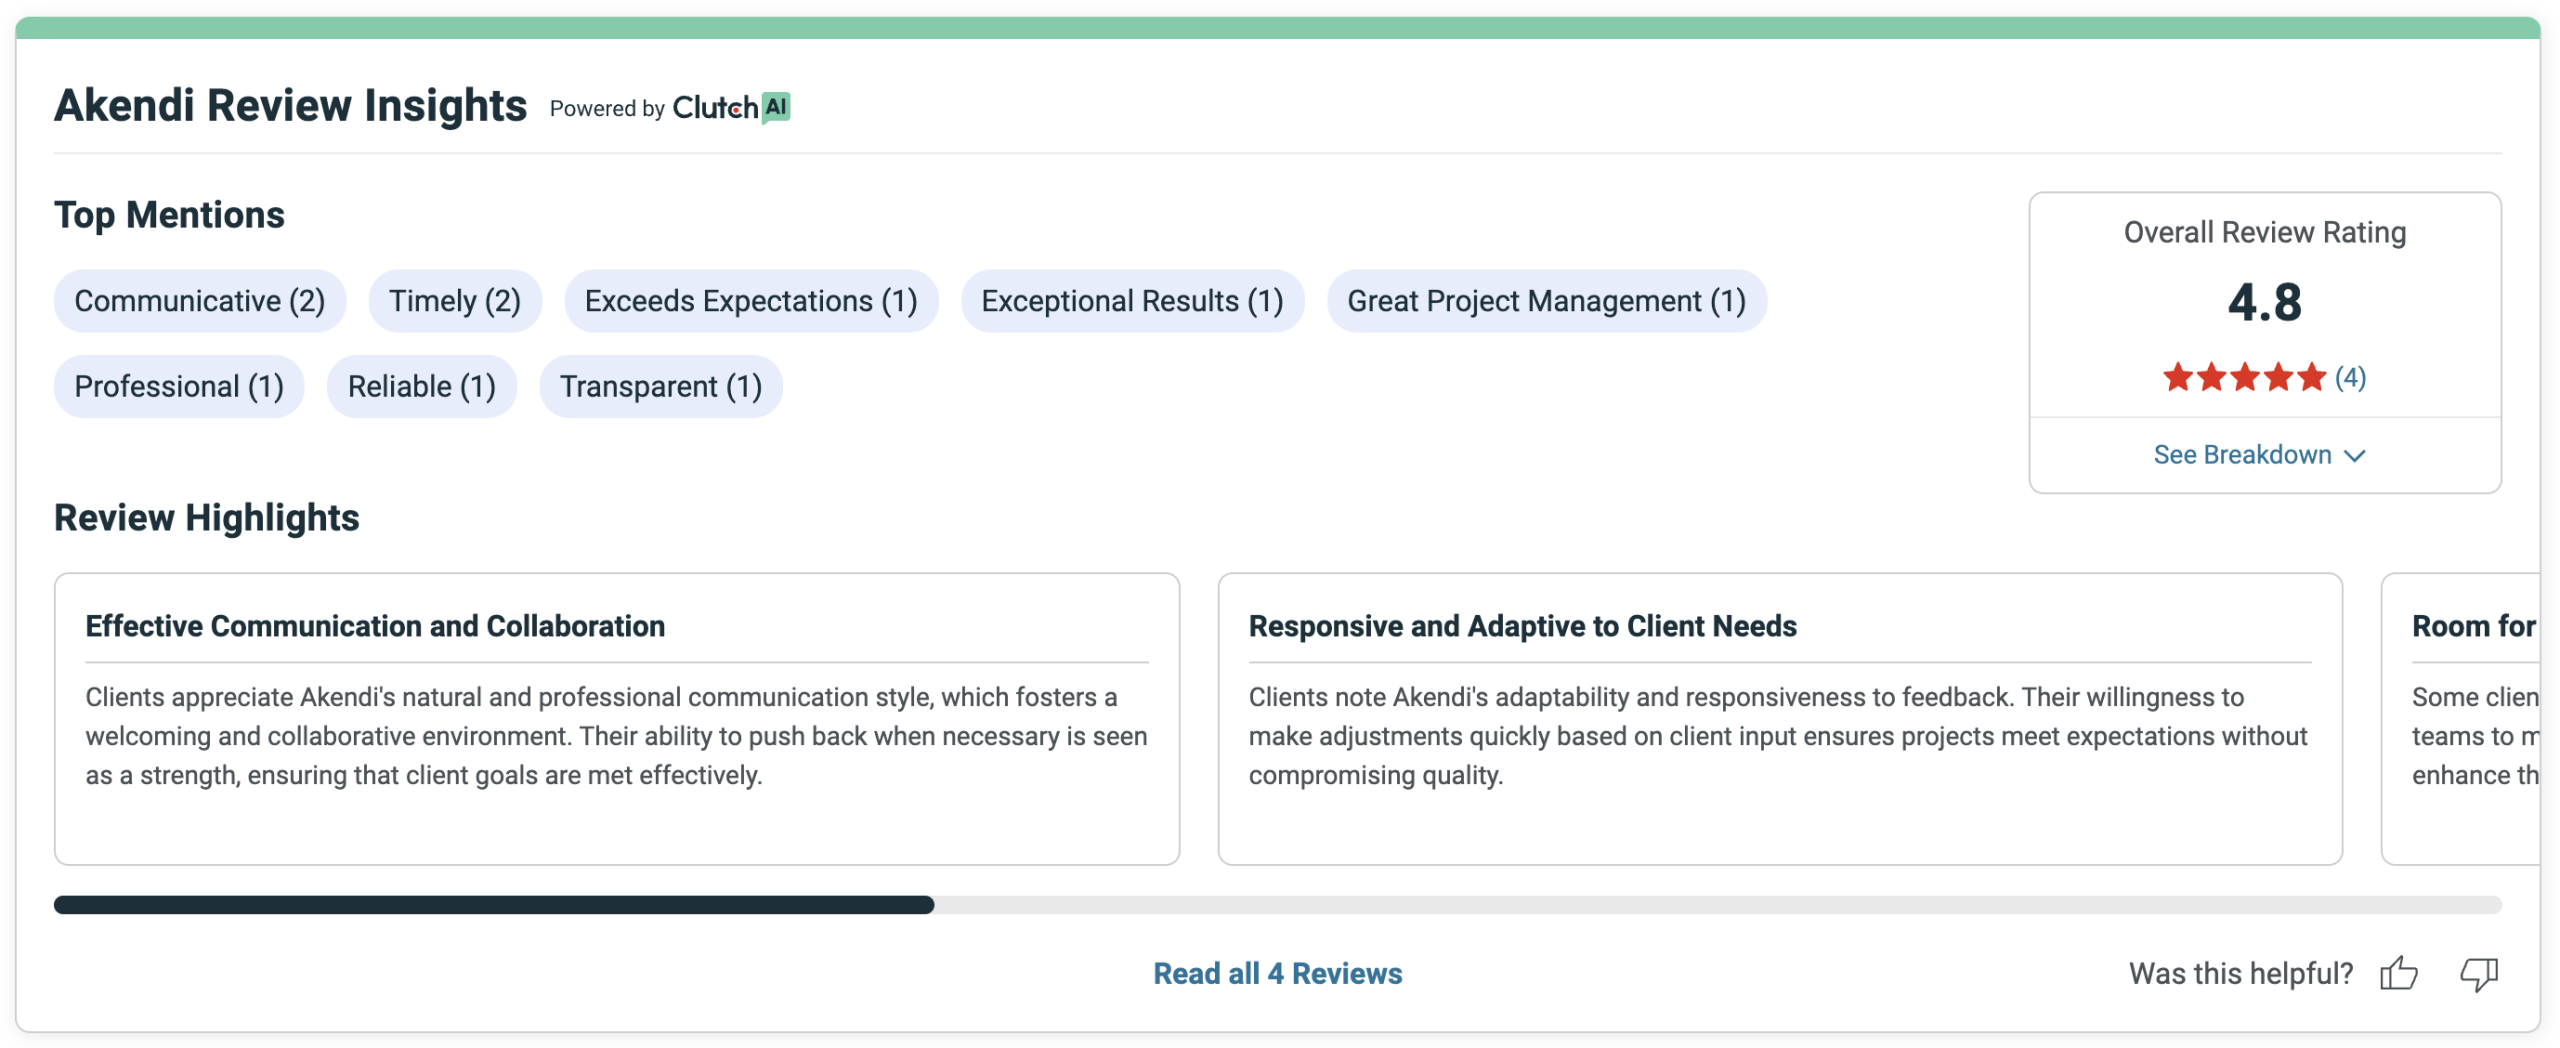Image resolution: width=2560 pixels, height=1048 pixels.
Task: Pick the Great Project Management (1) tag
Action: [x=1546, y=301]
